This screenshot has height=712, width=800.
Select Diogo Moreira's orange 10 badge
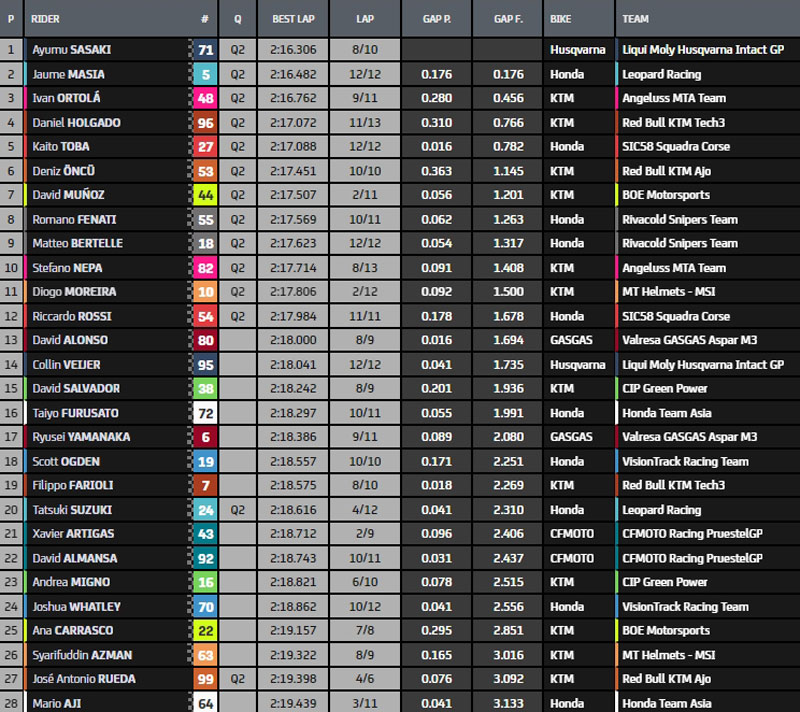(x=205, y=292)
